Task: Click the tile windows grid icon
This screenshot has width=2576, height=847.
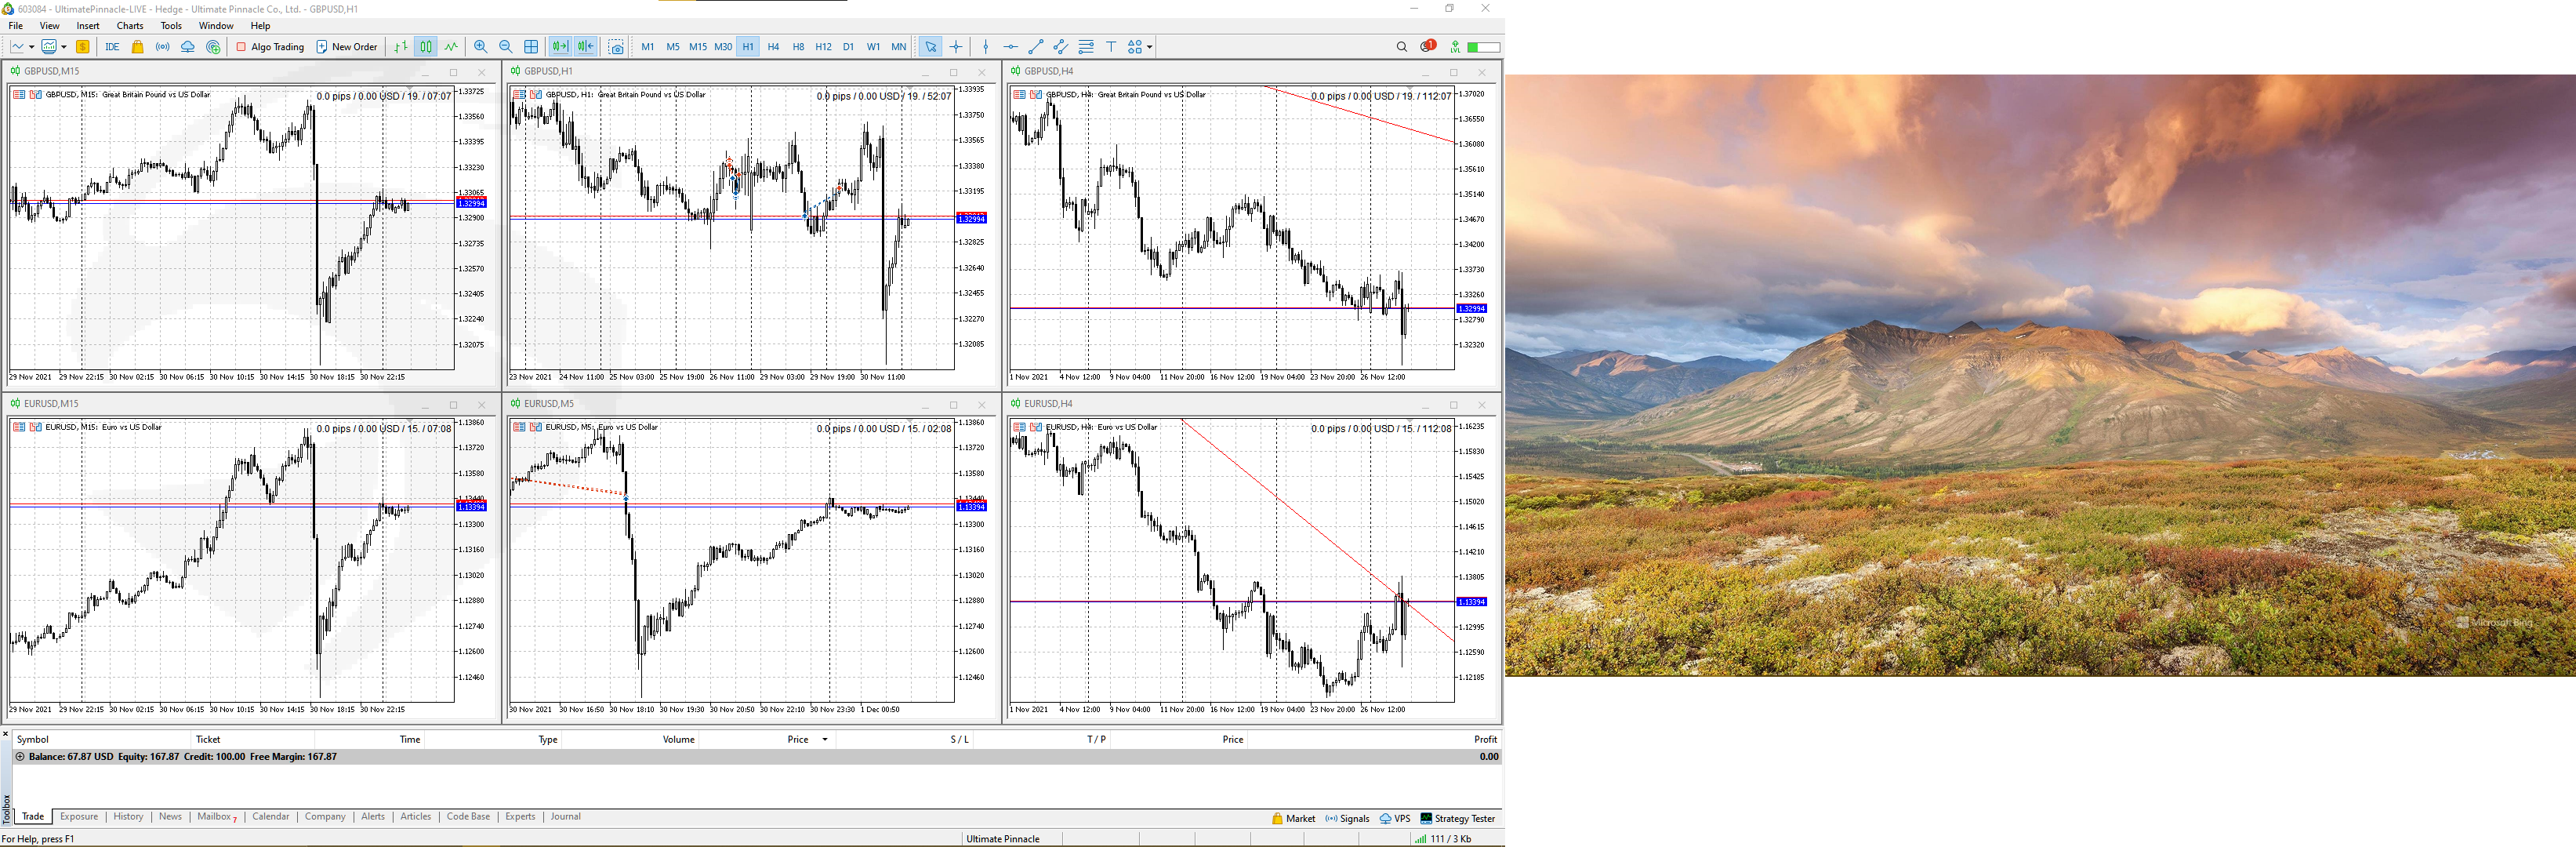Action: pyautogui.click(x=531, y=47)
